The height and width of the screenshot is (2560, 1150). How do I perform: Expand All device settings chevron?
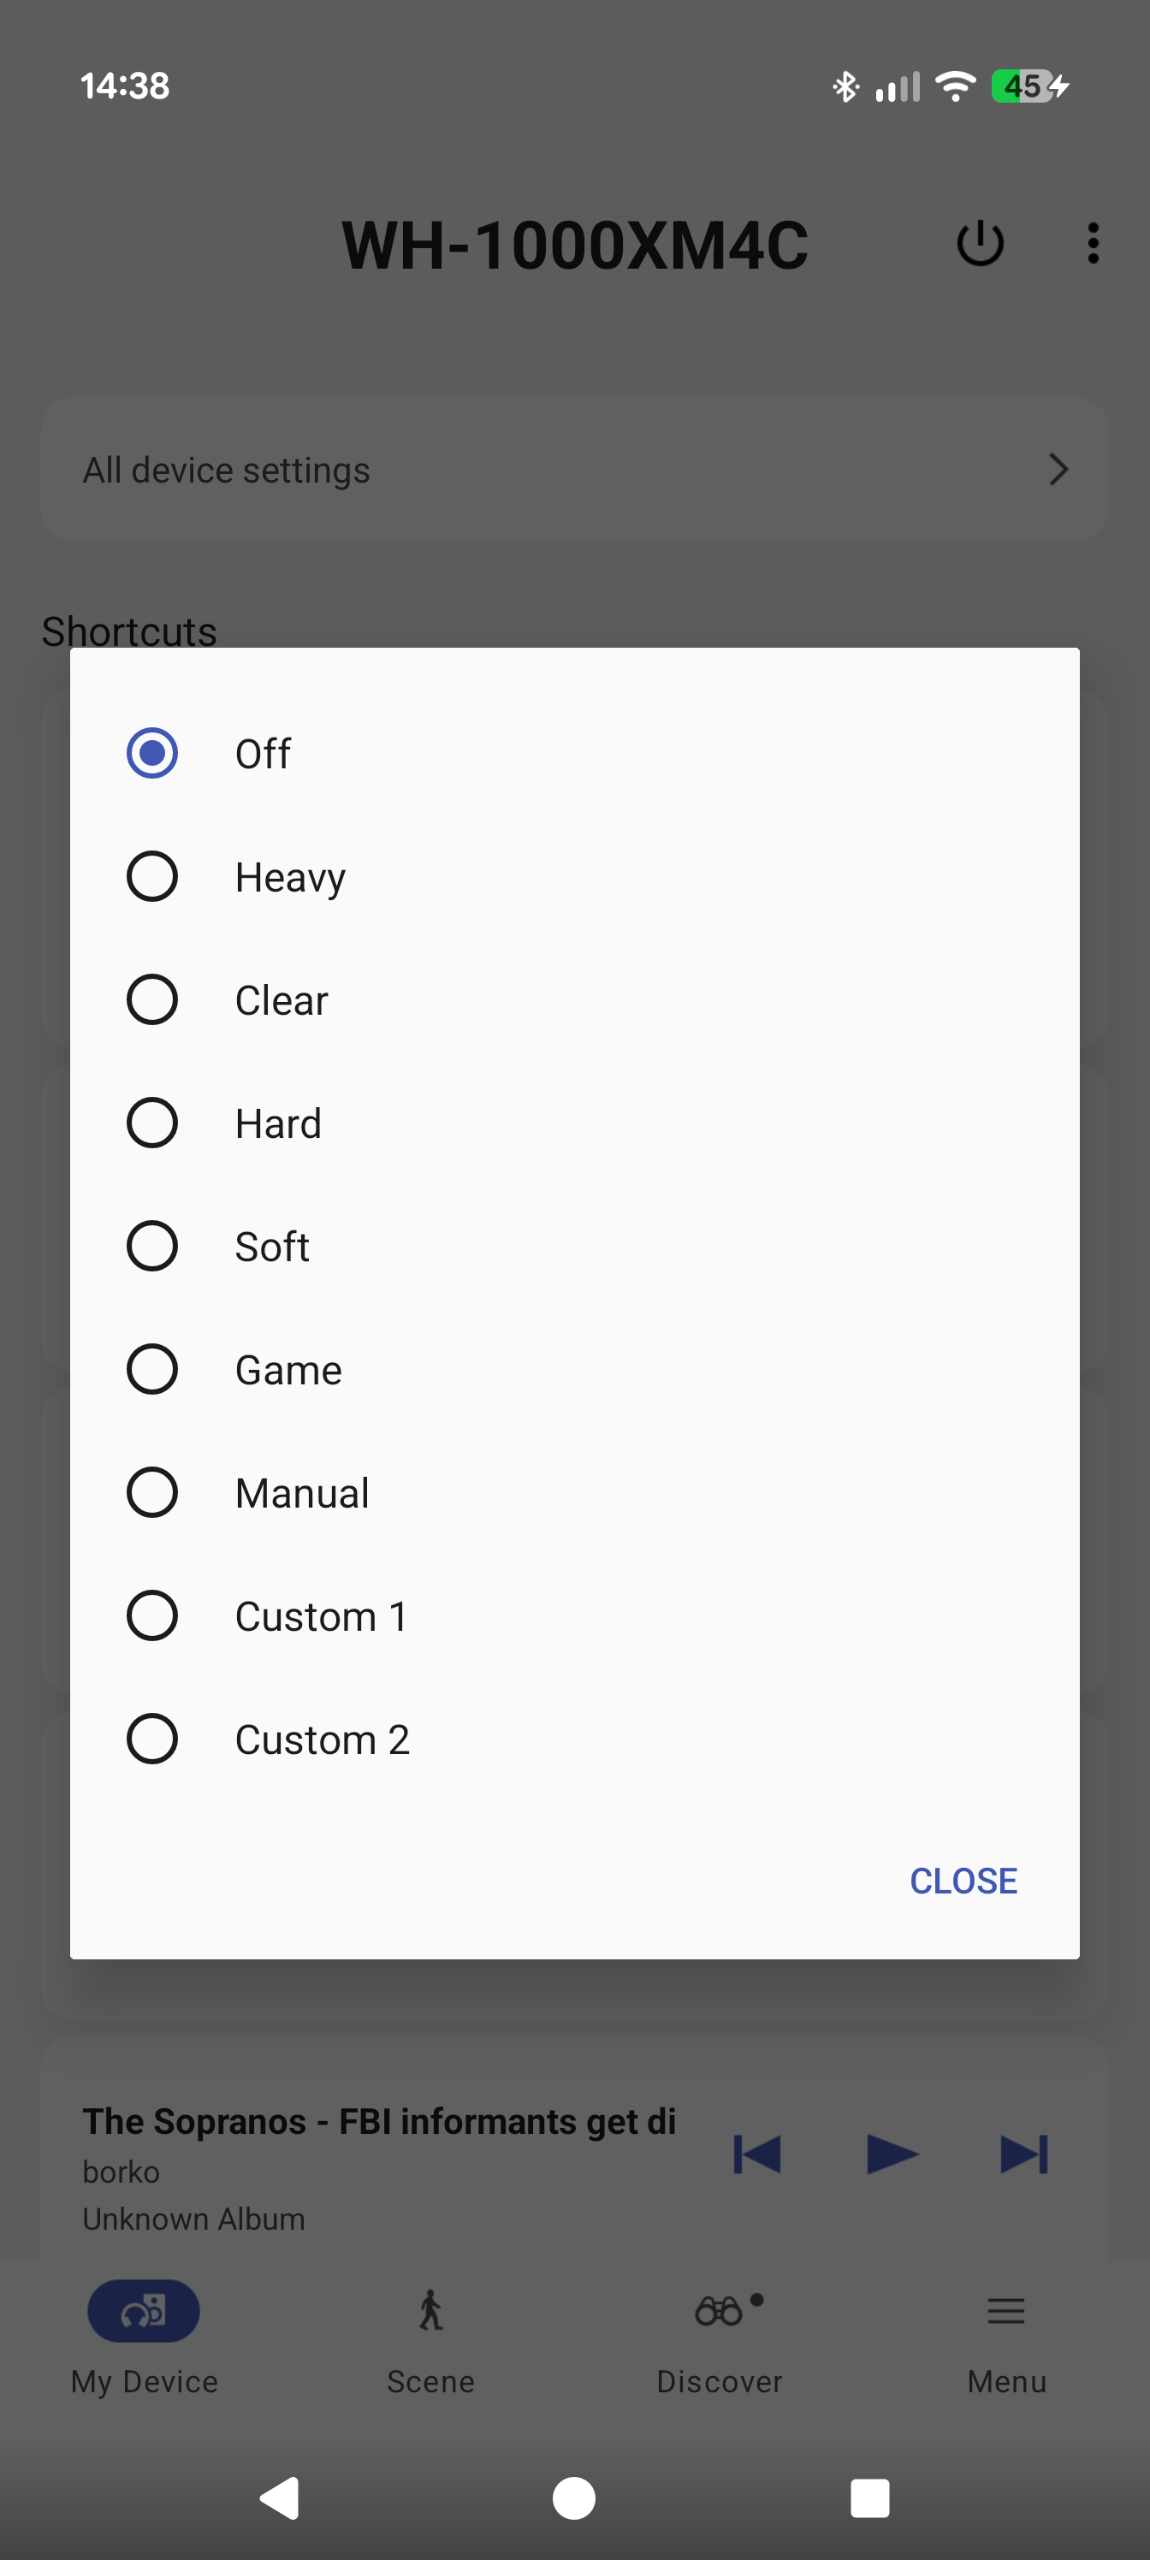pyautogui.click(x=1058, y=469)
